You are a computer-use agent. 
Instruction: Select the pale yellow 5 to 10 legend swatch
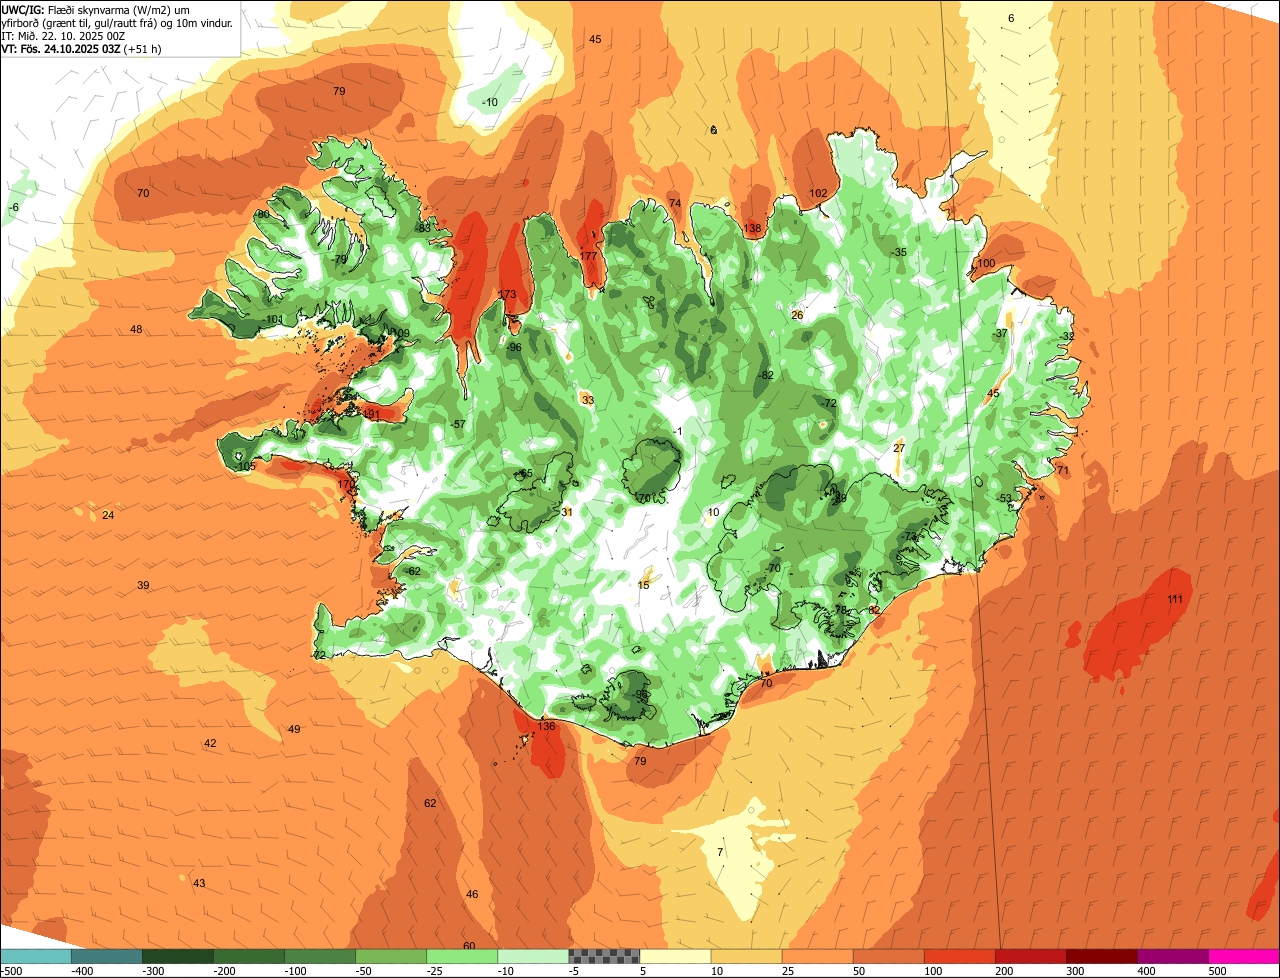[675, 956]
